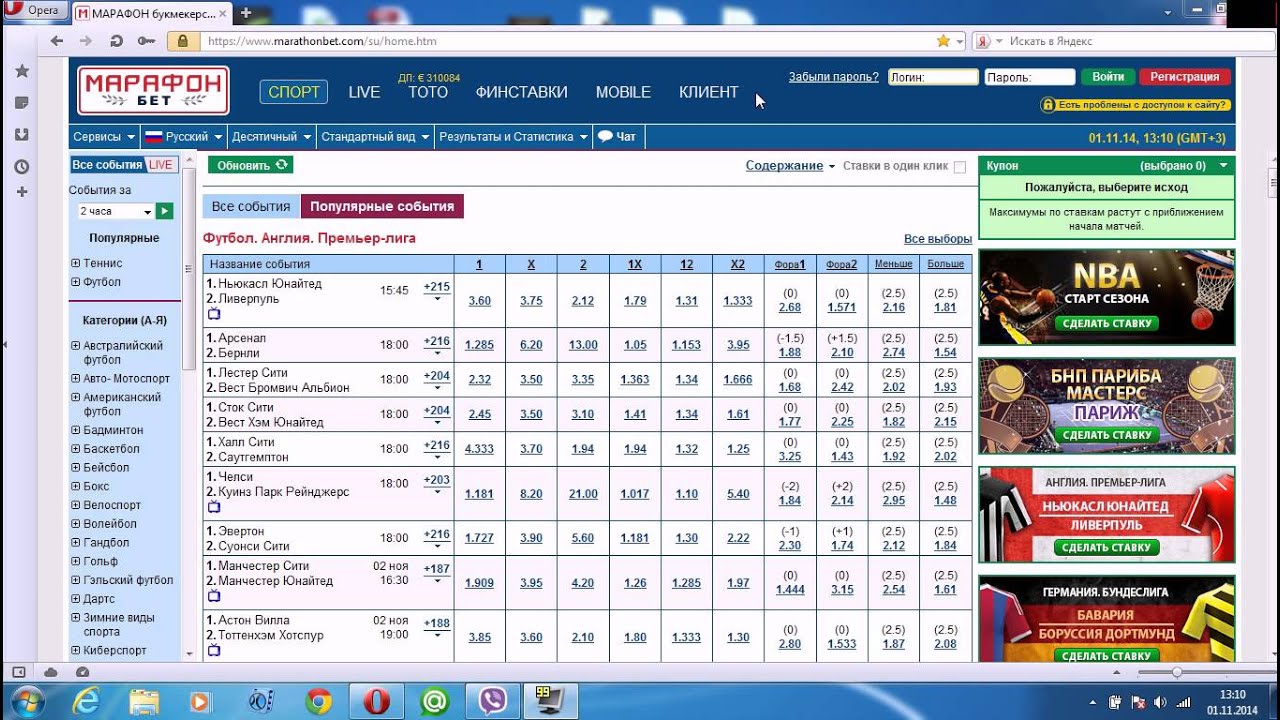Open the Сервисы dropdown menu
The image size is (1280, 720).
(104, 137)
